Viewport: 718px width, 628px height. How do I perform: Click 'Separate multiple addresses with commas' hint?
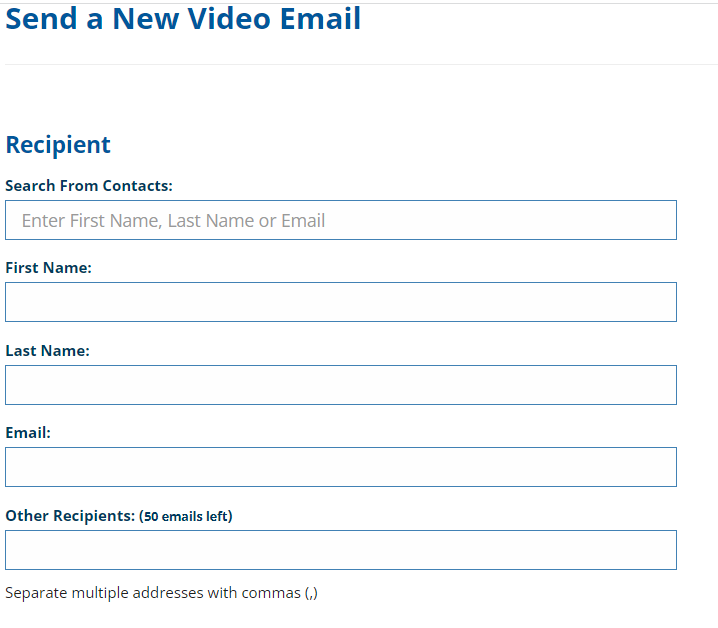(x=161, y=593)
